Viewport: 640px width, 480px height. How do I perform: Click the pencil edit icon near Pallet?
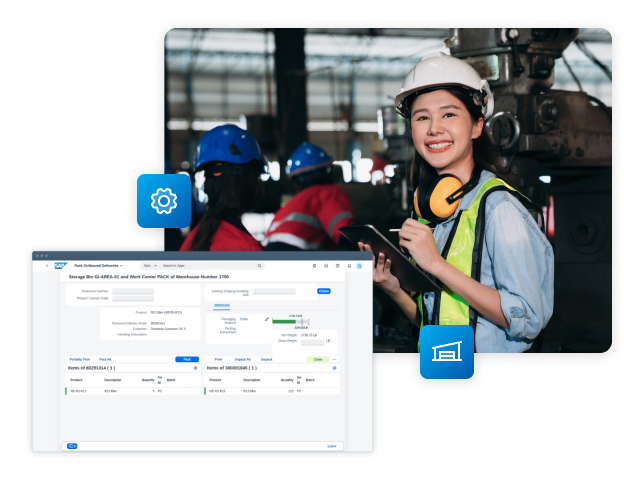266,319
